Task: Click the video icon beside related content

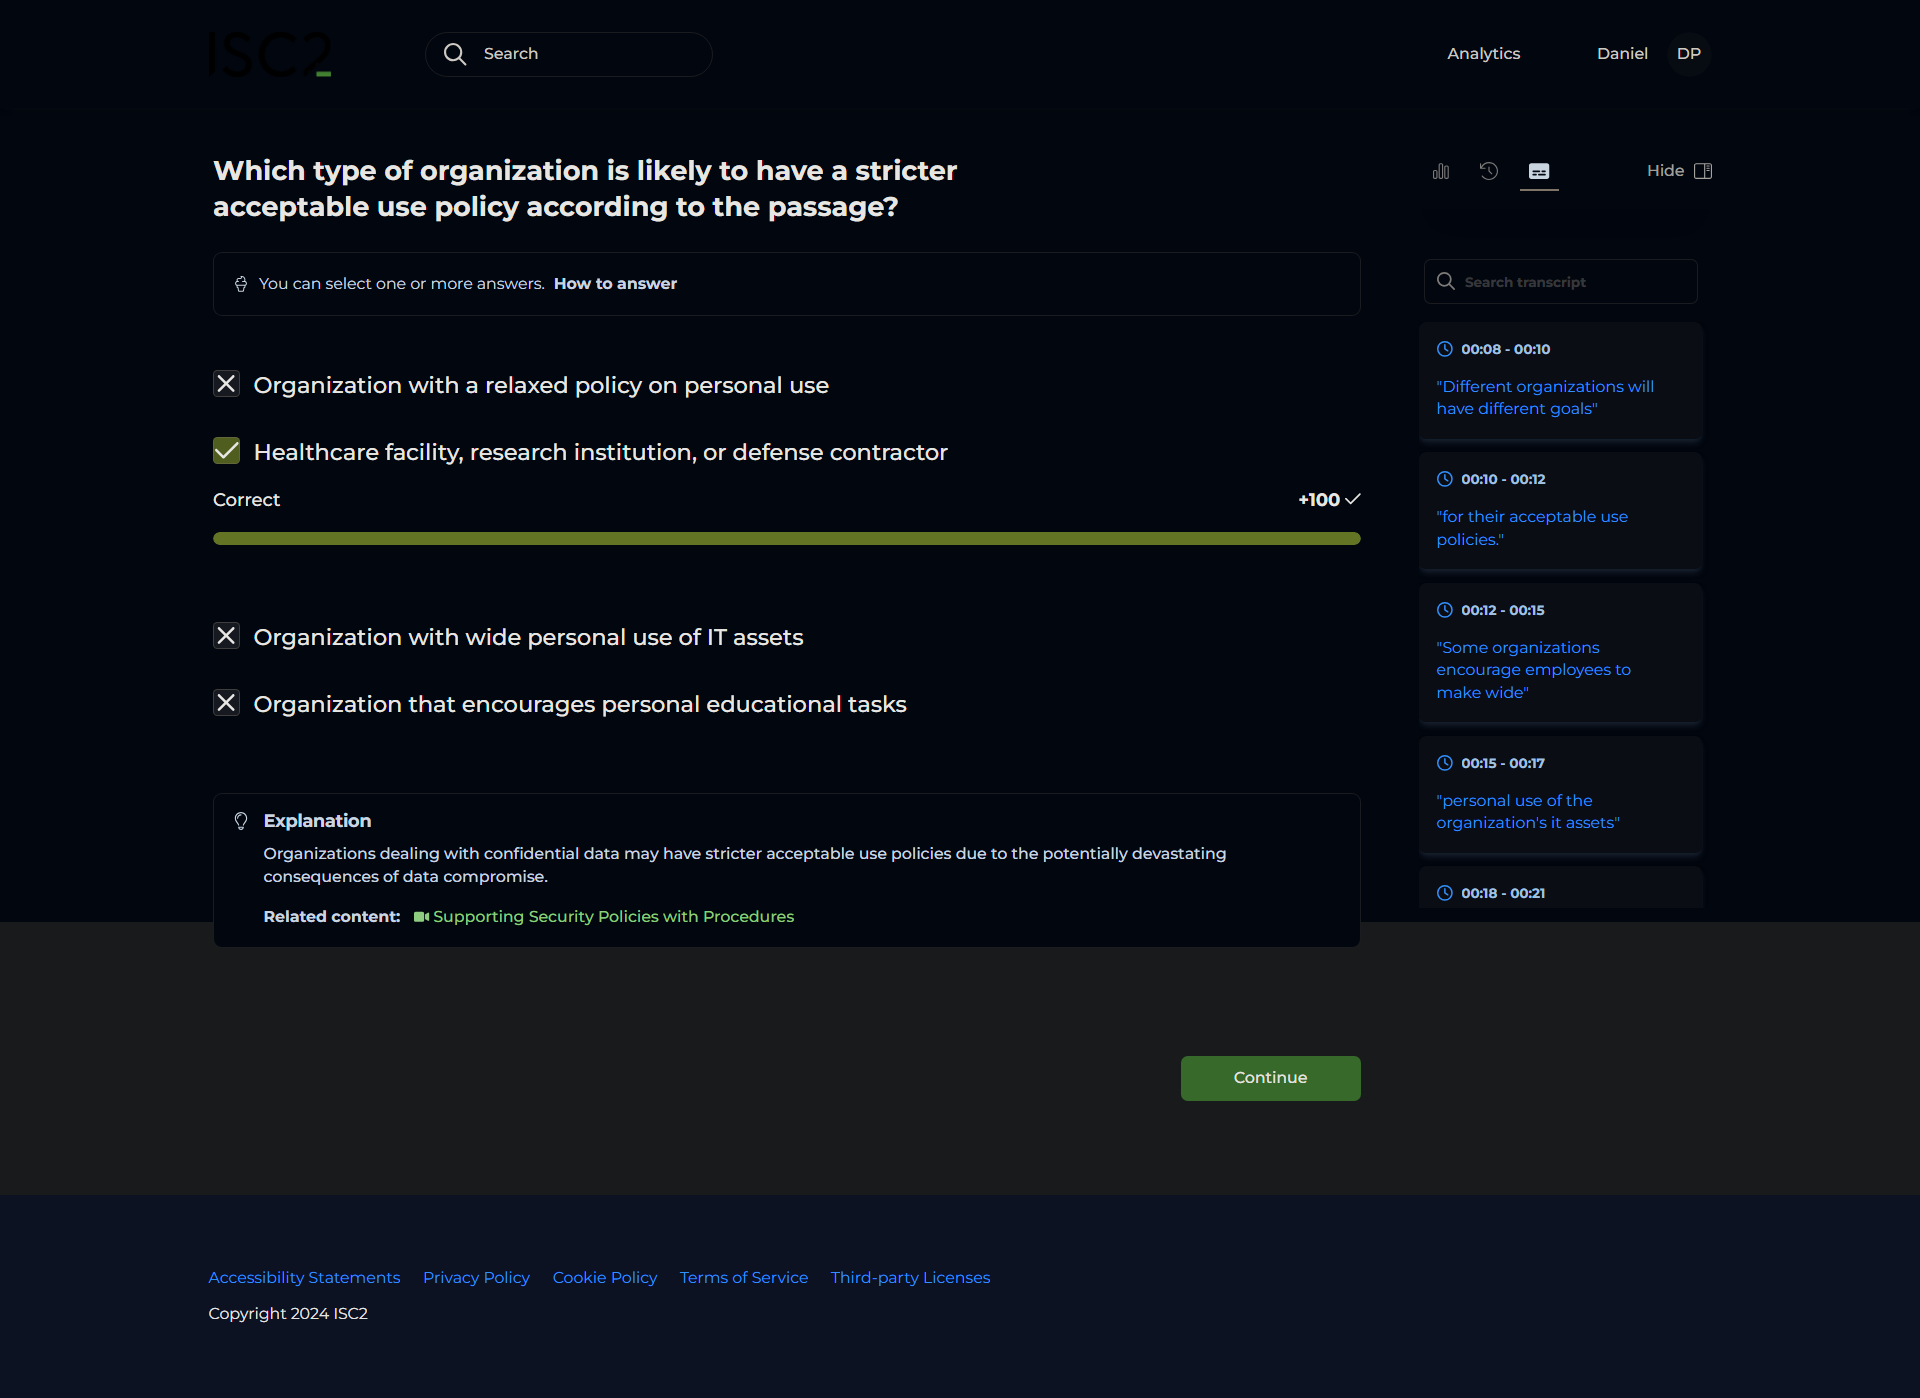Action: pos(421,917)
